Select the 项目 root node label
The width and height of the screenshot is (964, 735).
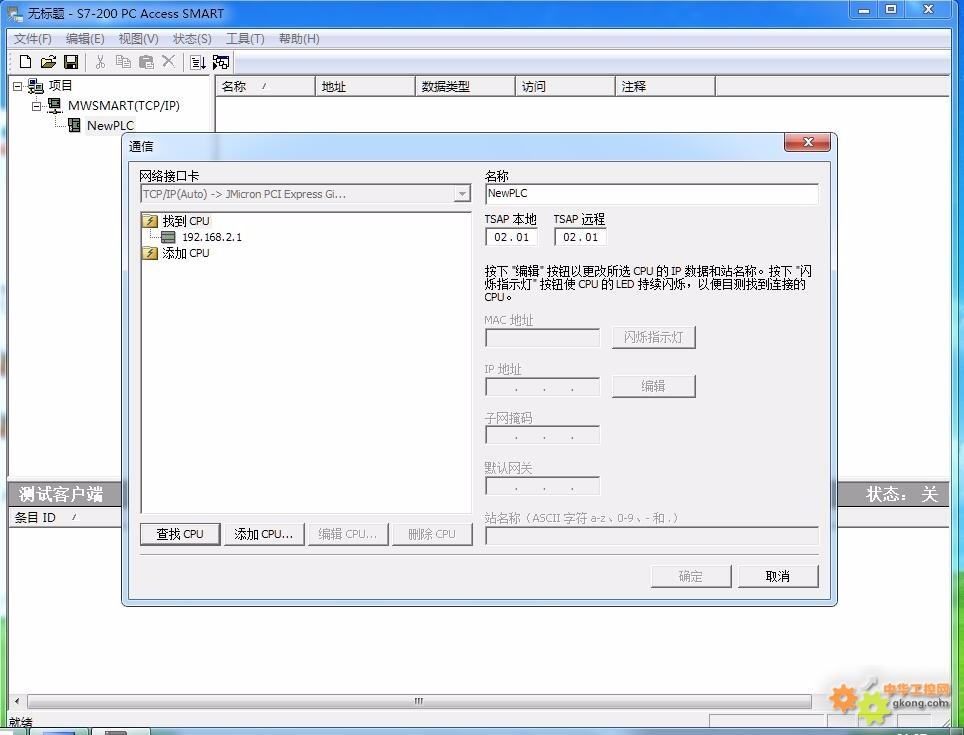(60, 86)
